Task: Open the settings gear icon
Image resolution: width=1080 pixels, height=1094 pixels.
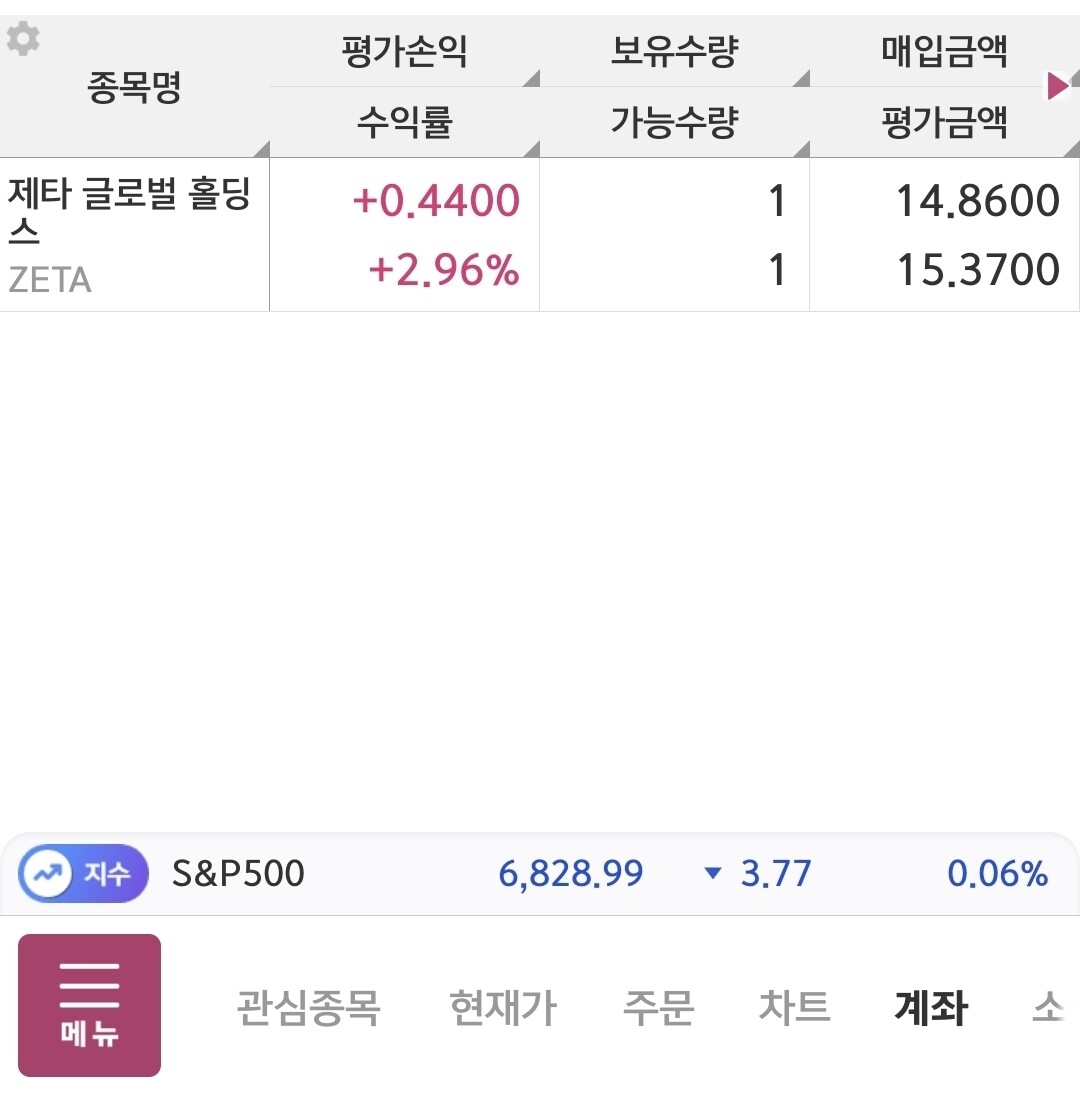Action: coord(23,39)
